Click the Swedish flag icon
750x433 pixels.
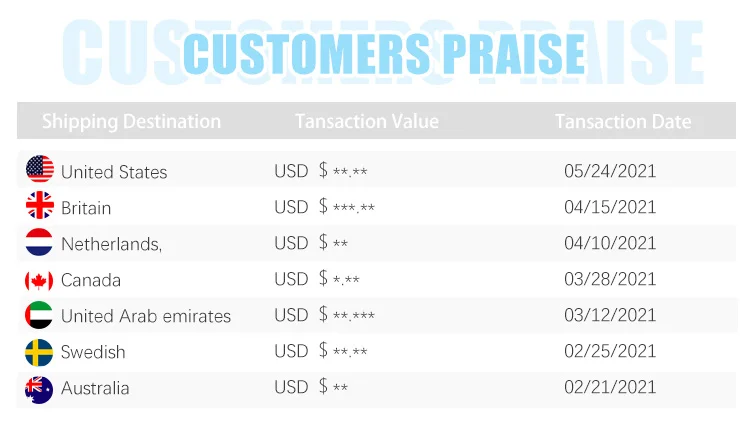[x=40, y=352]
